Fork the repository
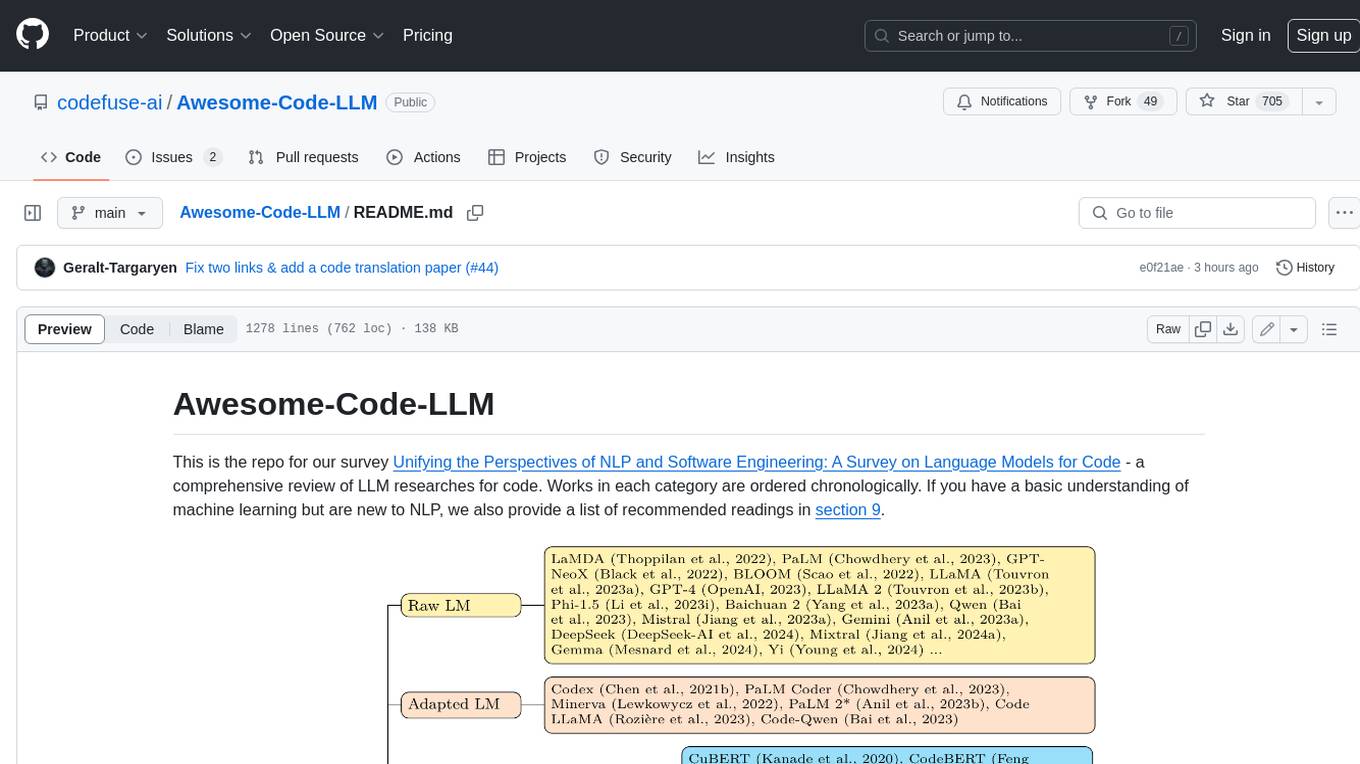Screen dimensions: 1360x764 pos(1123,102)
